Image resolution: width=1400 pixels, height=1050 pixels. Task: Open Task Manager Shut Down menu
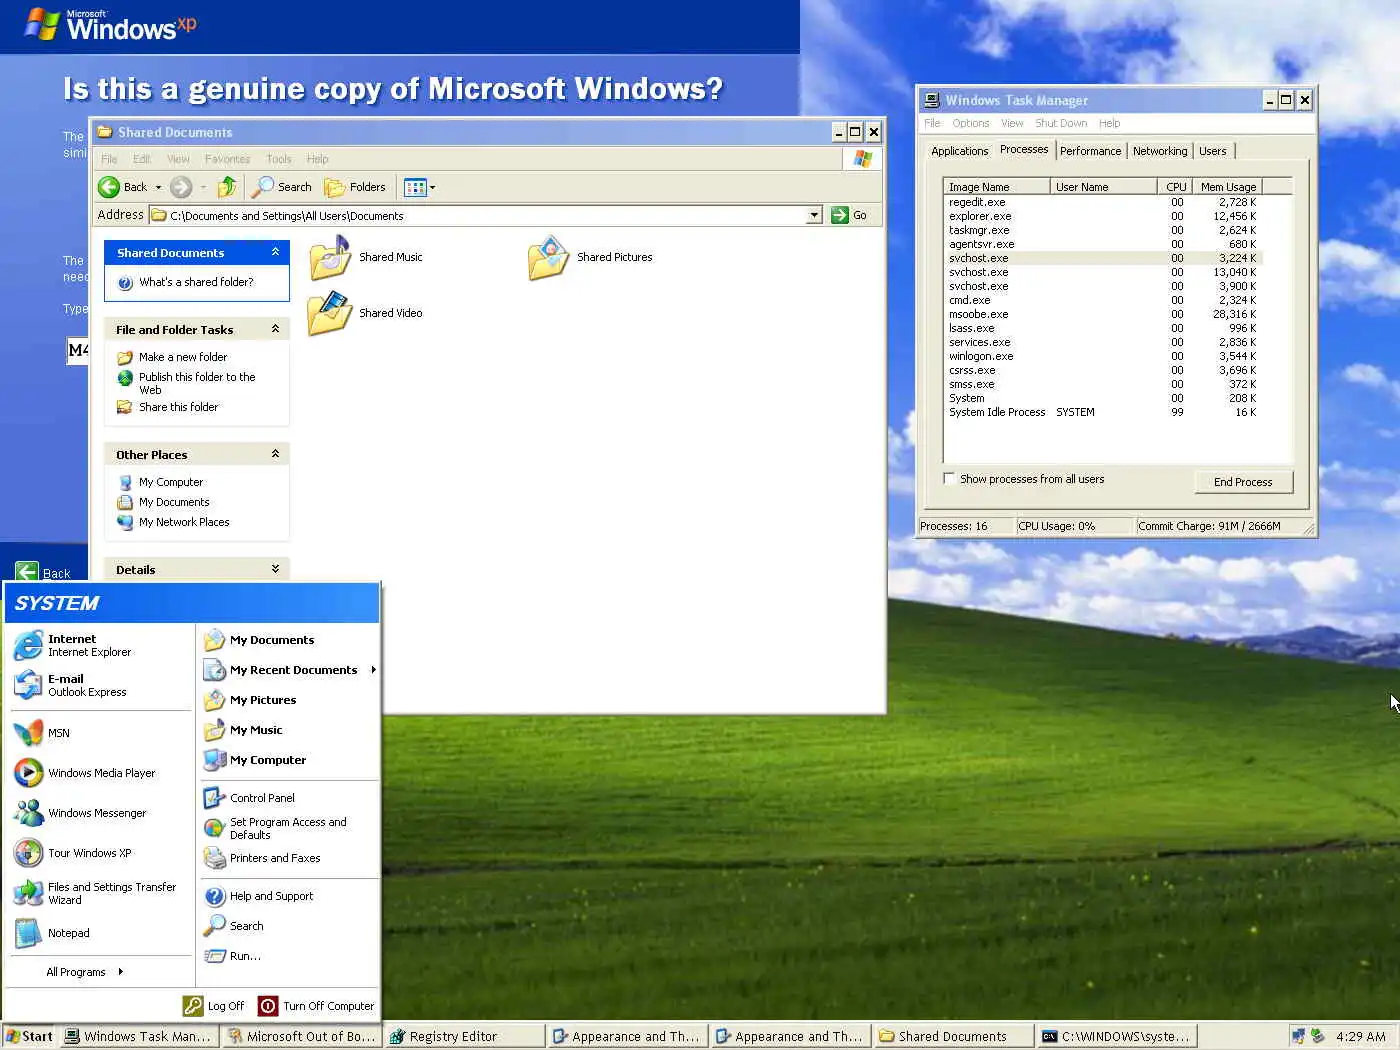pyautogui.click(x=1061, y=123)
